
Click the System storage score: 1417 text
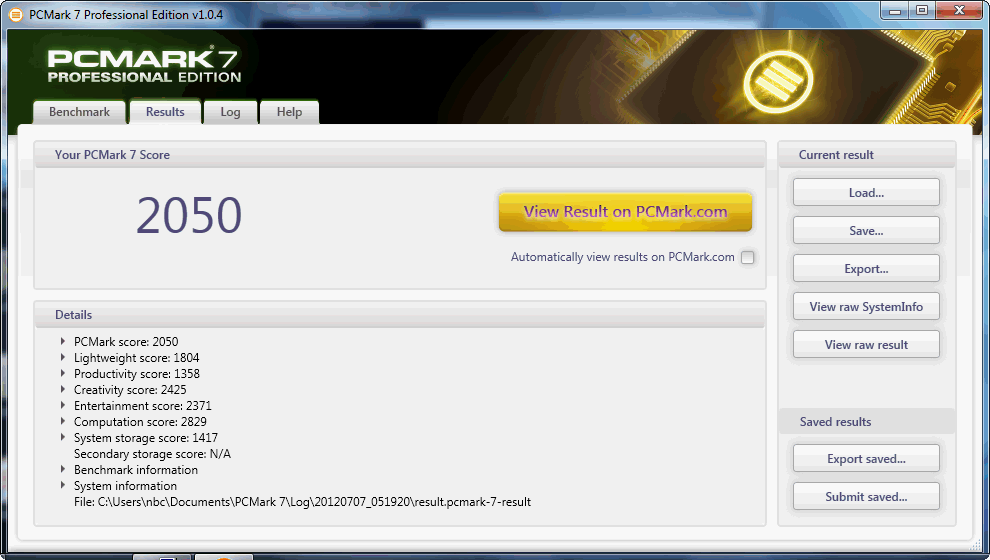[x=146, y=438]
